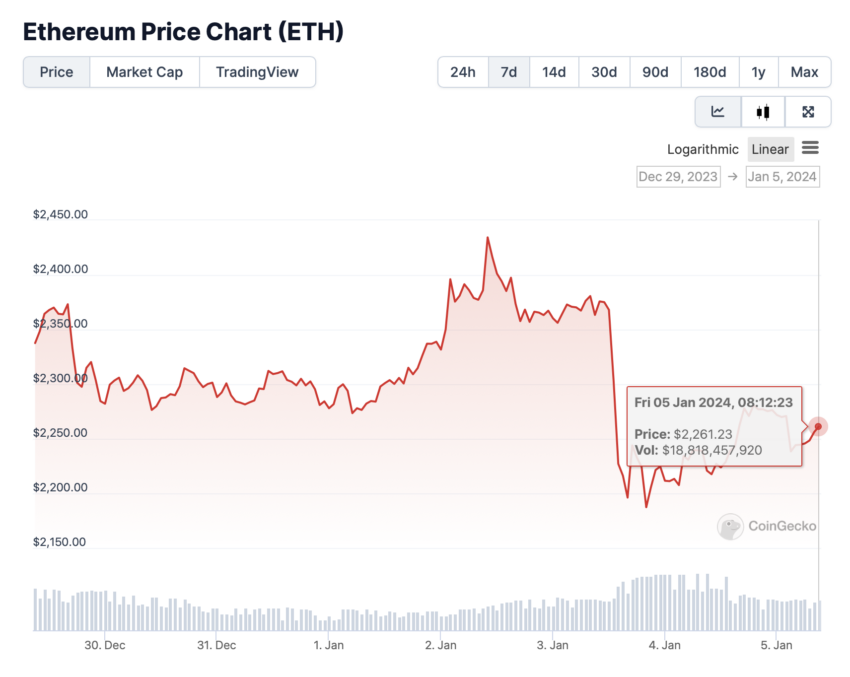Open the TradingView tab
Viewport: 850px width, 677px height.
[x=257, y=72]
